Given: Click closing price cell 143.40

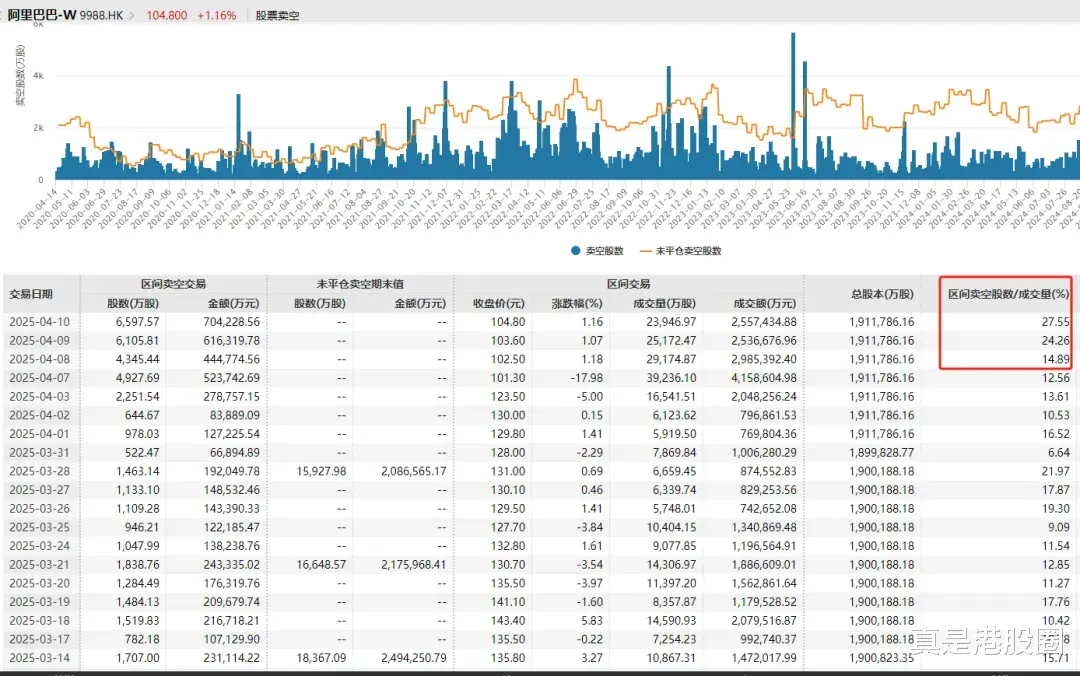Looking at the screenshot, I should click(508, 620).
